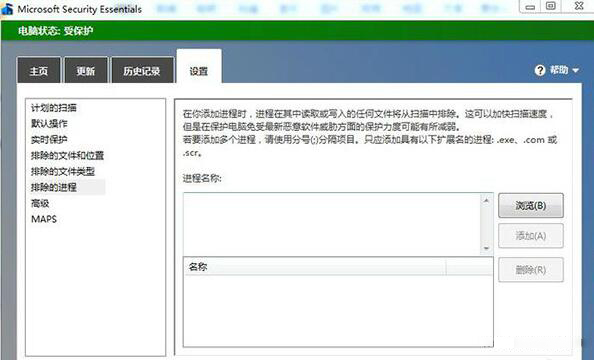This screenshot has width=594, height=360.
Task: Click the process box scroll up arrow
Action: click(486, 200)
